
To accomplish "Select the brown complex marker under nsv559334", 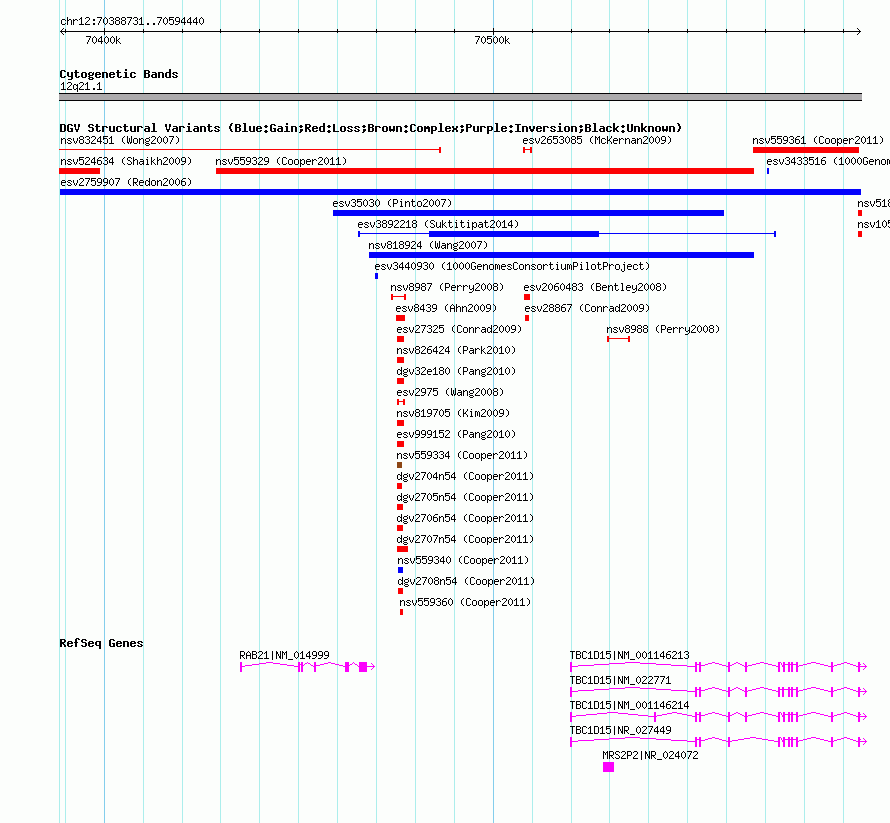I will (400, 465).
